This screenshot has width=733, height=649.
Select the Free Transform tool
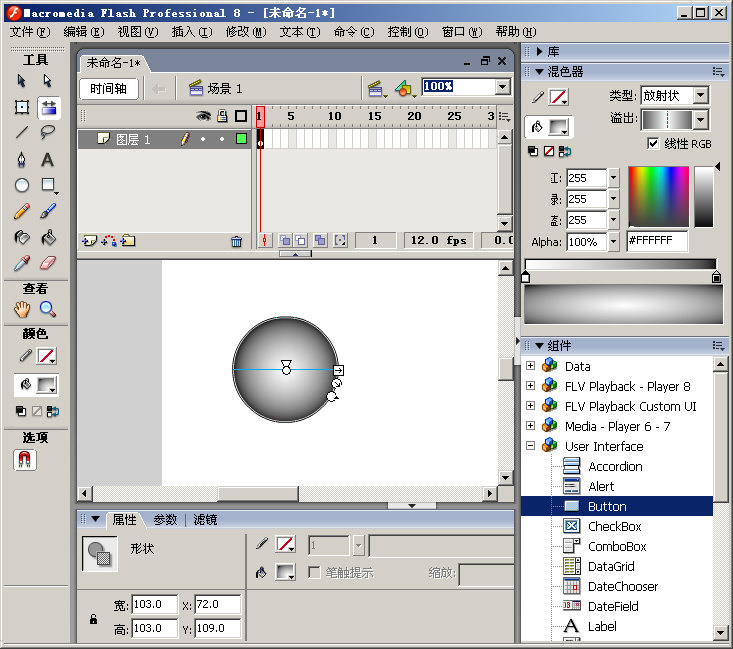22,107
